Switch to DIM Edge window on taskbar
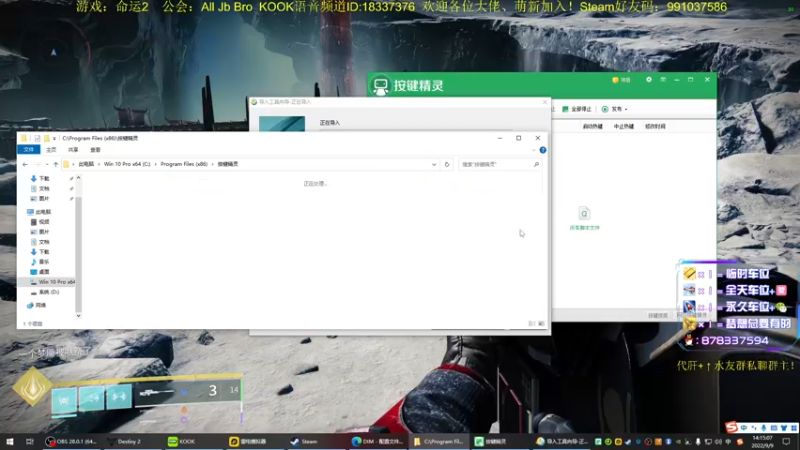Screen dimensions: 800x450 [378, 441]
